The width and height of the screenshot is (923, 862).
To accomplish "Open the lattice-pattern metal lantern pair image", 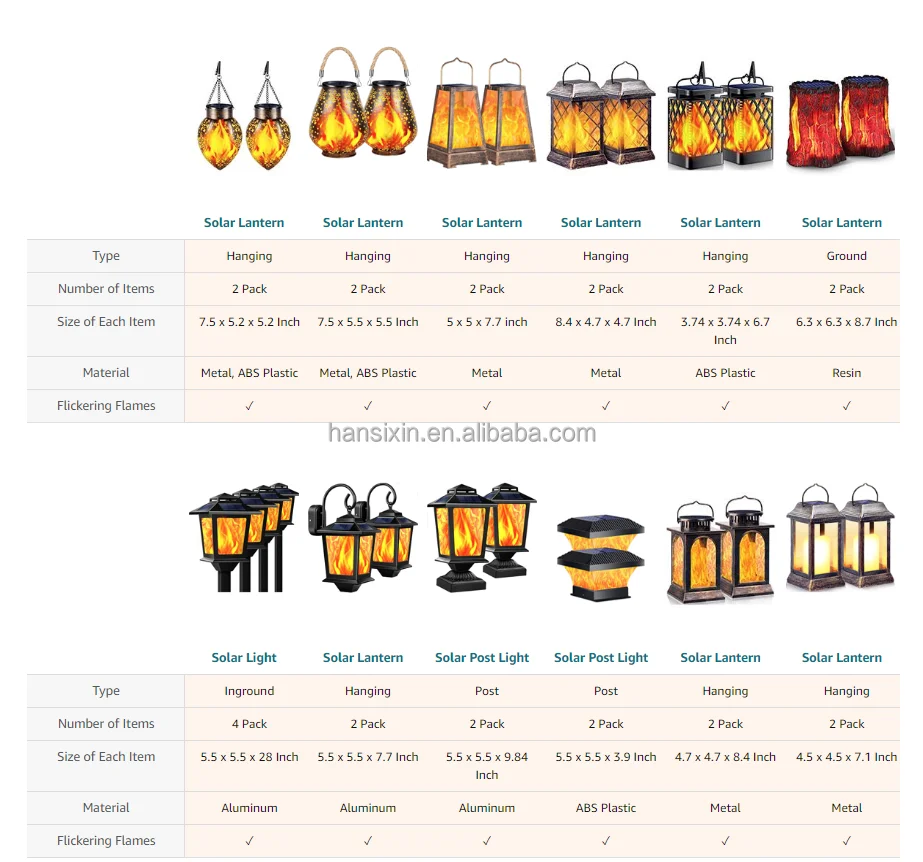I will pos(601,114).
